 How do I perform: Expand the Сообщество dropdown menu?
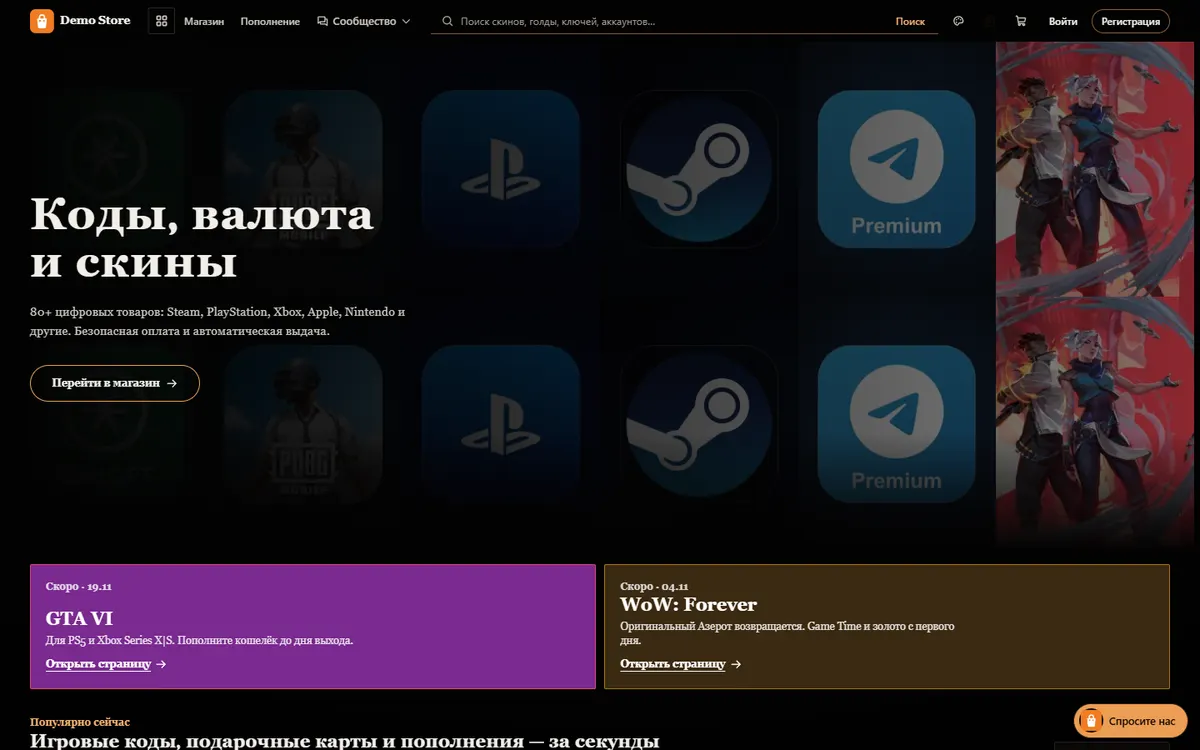tap(364, 21)
